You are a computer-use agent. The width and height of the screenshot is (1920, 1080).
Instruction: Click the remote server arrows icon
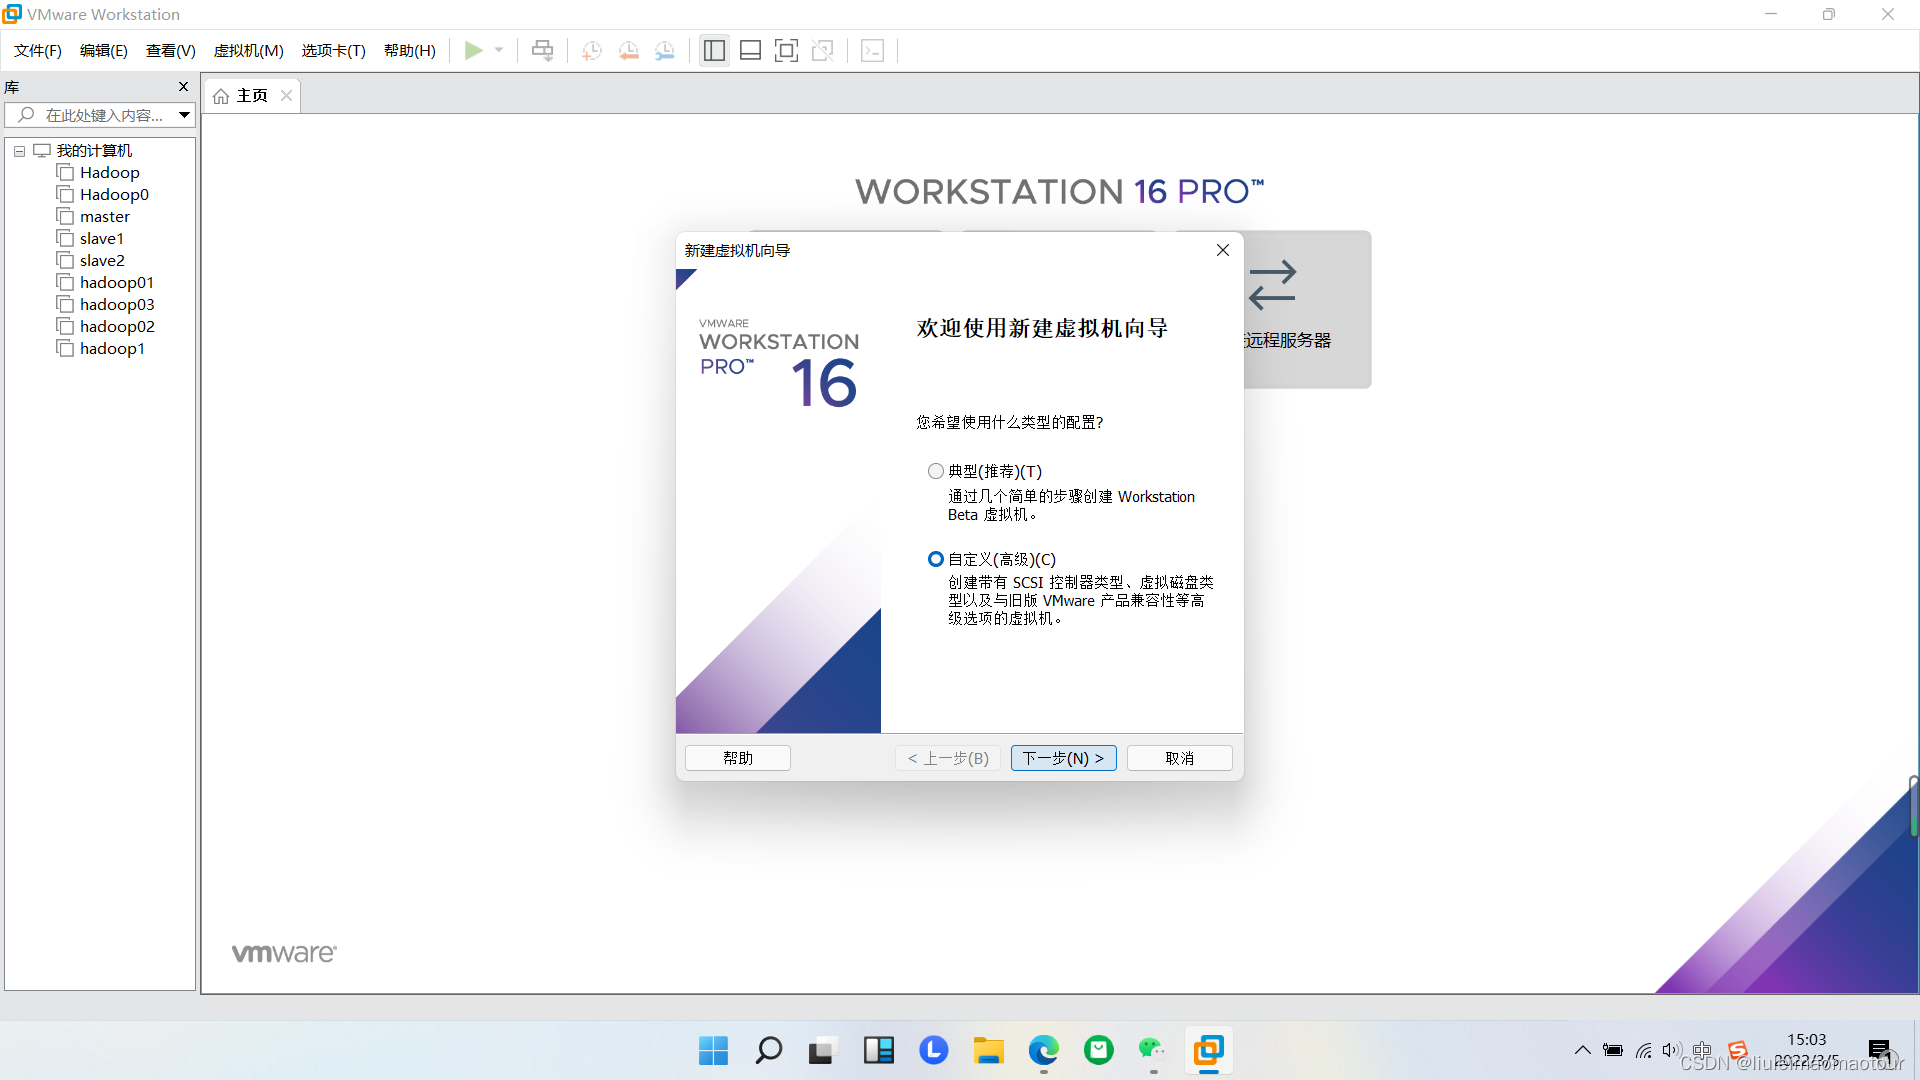[1272, 285]
